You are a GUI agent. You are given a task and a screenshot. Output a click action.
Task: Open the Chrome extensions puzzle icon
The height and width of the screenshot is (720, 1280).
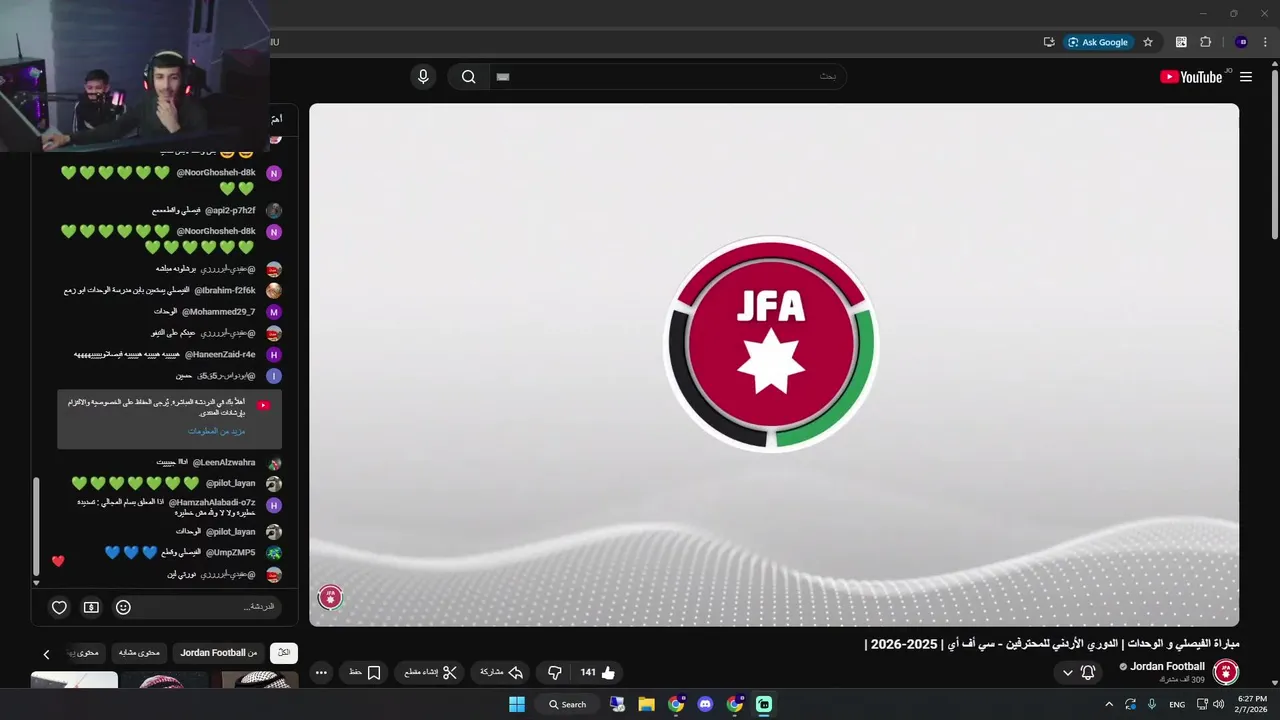point(1206,42)
